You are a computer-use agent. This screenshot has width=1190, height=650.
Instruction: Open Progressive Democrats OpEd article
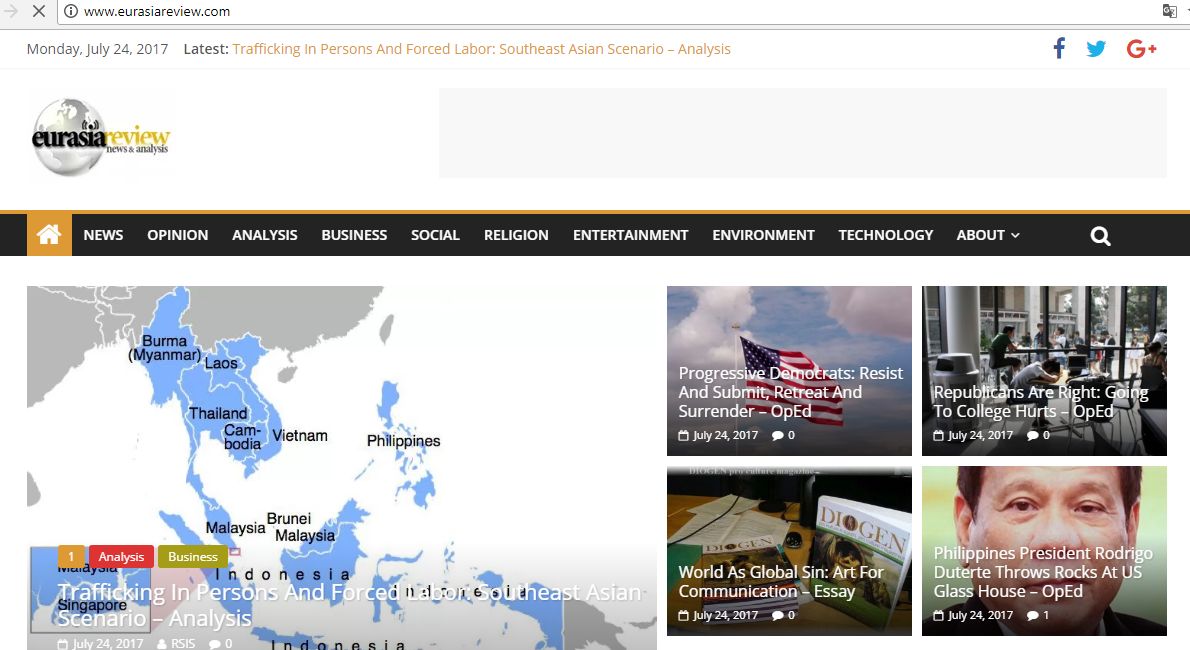click(790, 393)
